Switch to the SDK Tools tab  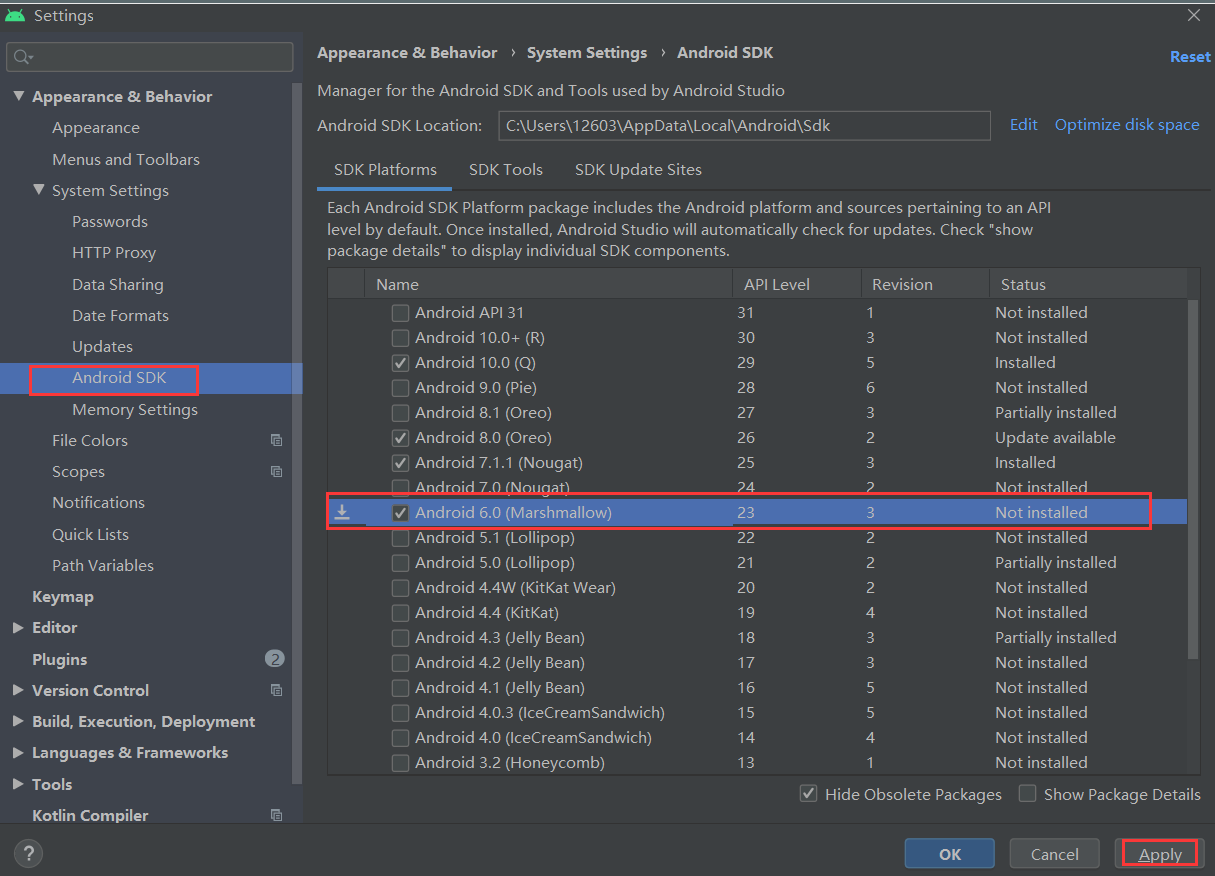point(506,170)
